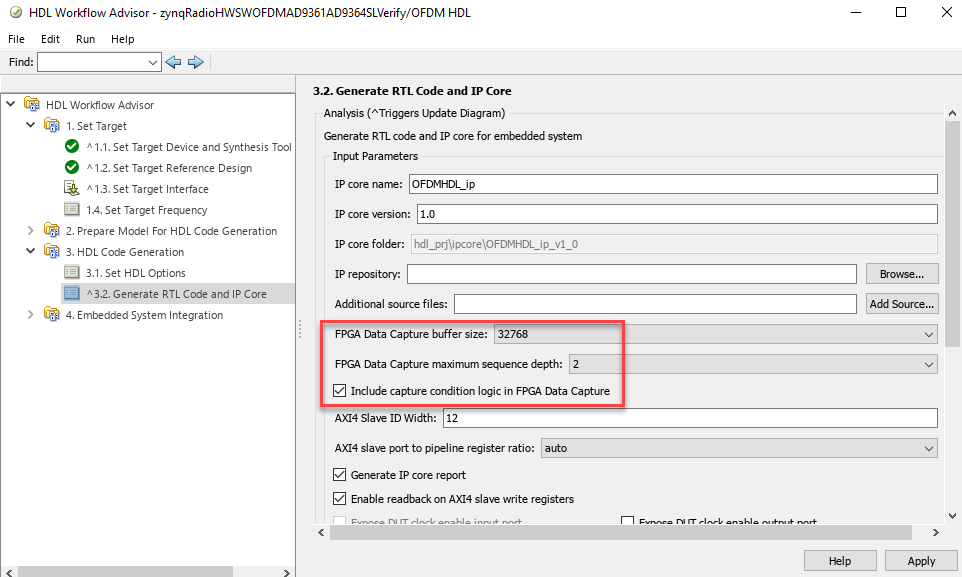Image resolution: width=962 pixels, height=577 pixels.
Task: Disable readback on AXI4 slave write registers
Action: coord(340,499)
